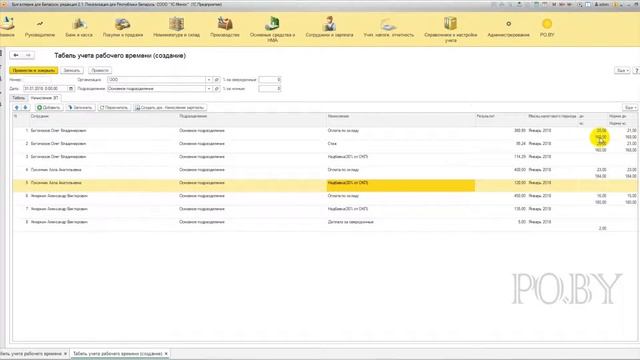Switch to the first Табель учета рабочего времени window tab
This screenshot has width=640, height=360.
click(31, 353)
